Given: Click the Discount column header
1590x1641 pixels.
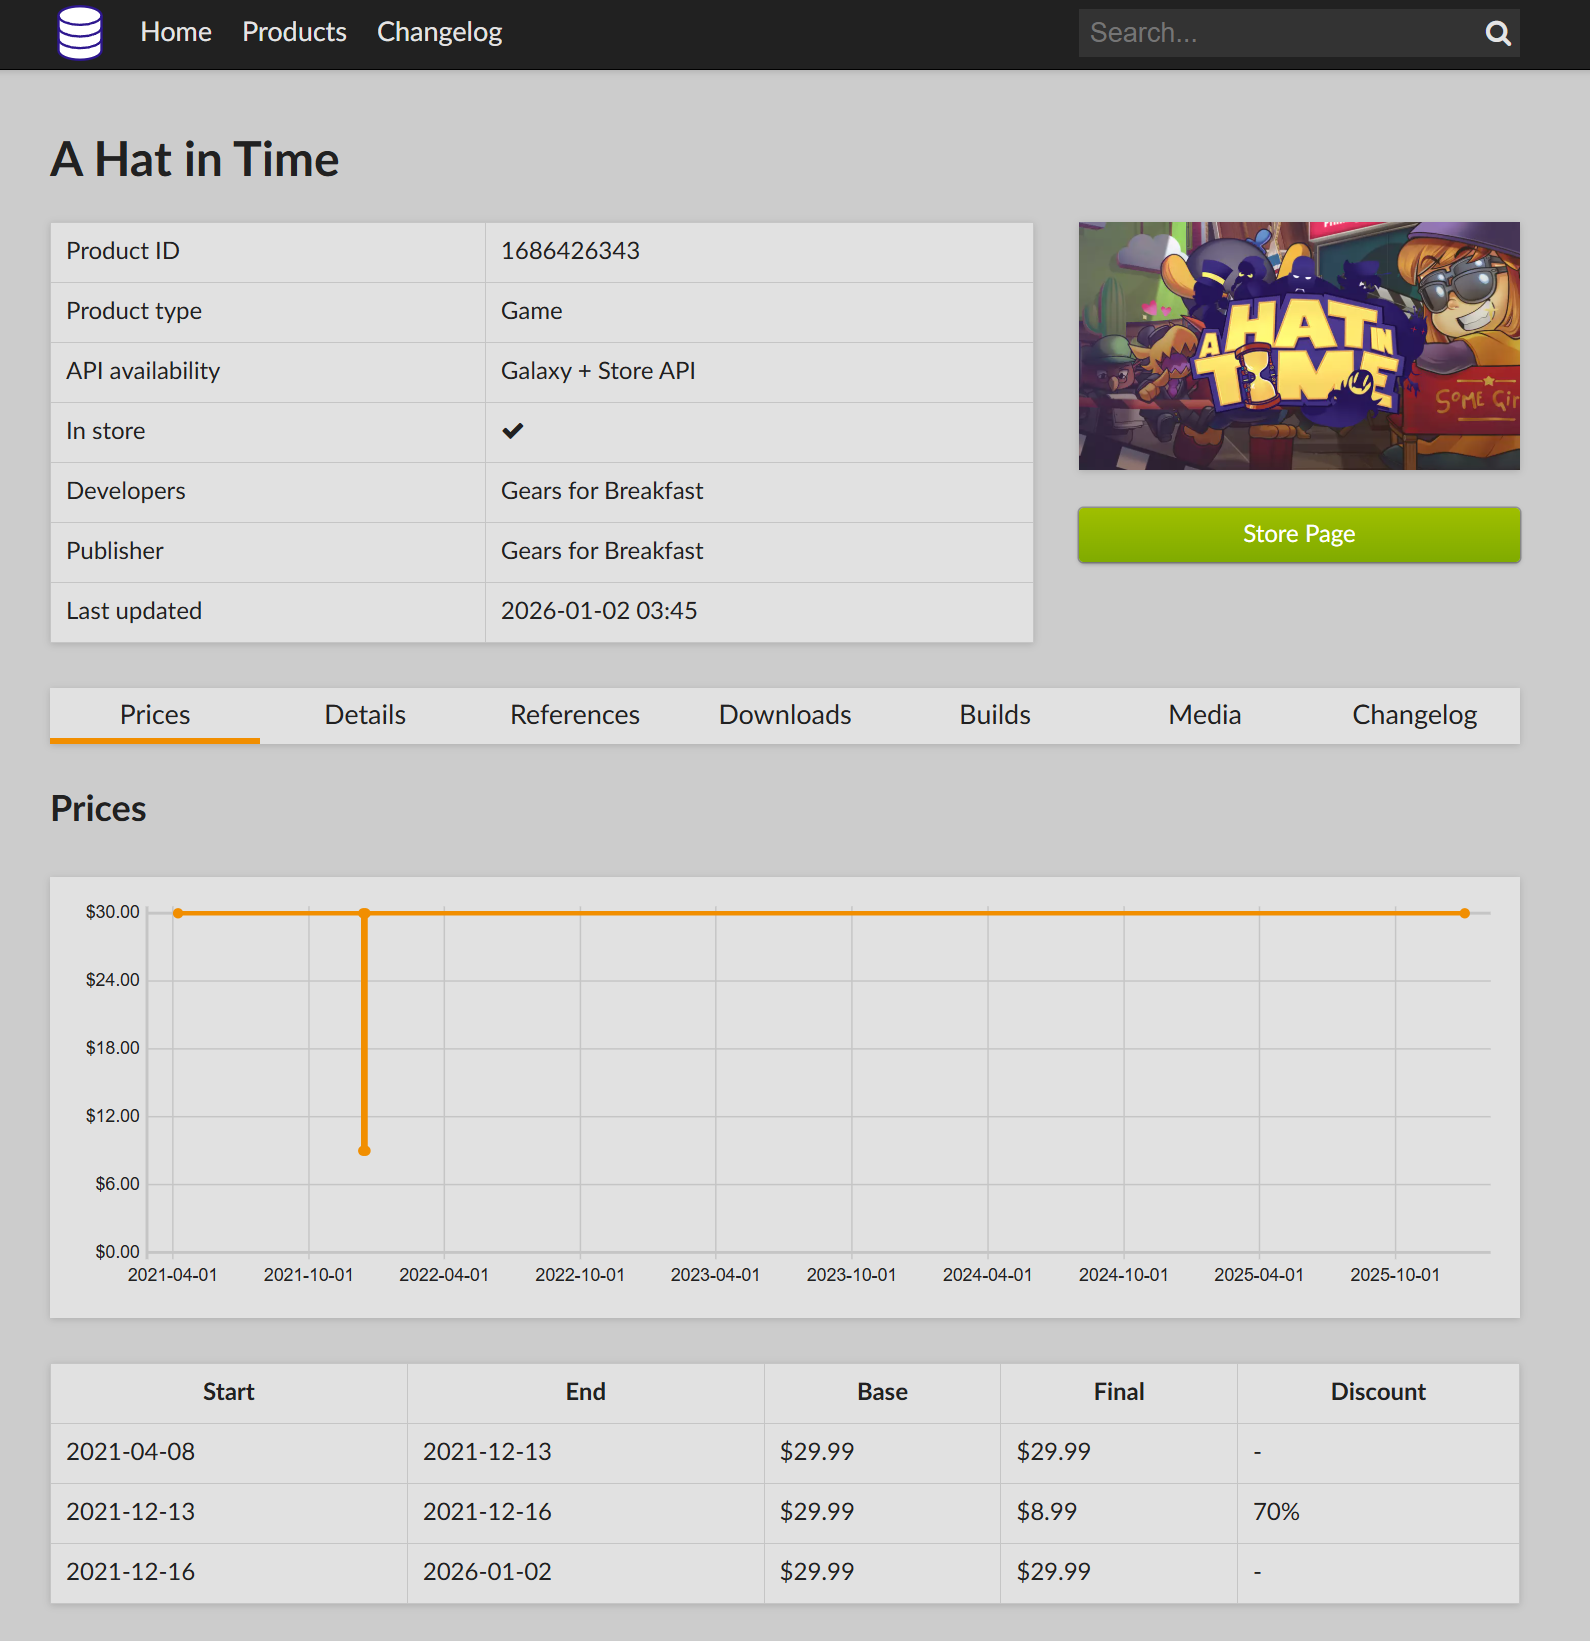Looking at the screenshot, I should (x=1378, y=1392).
